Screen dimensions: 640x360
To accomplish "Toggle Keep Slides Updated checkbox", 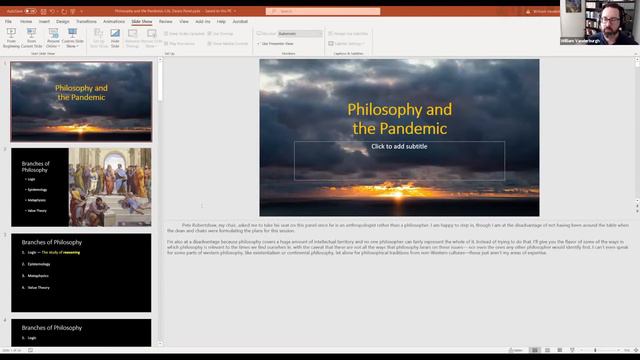I will 184,34.
